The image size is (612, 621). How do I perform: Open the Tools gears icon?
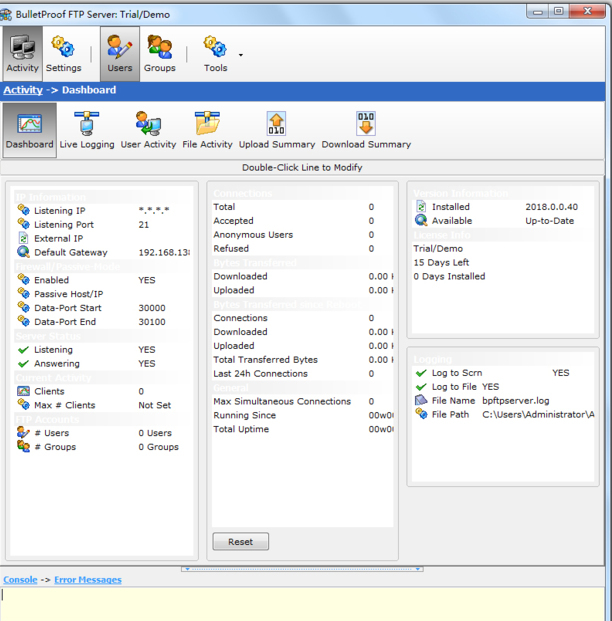click(215, 53)
